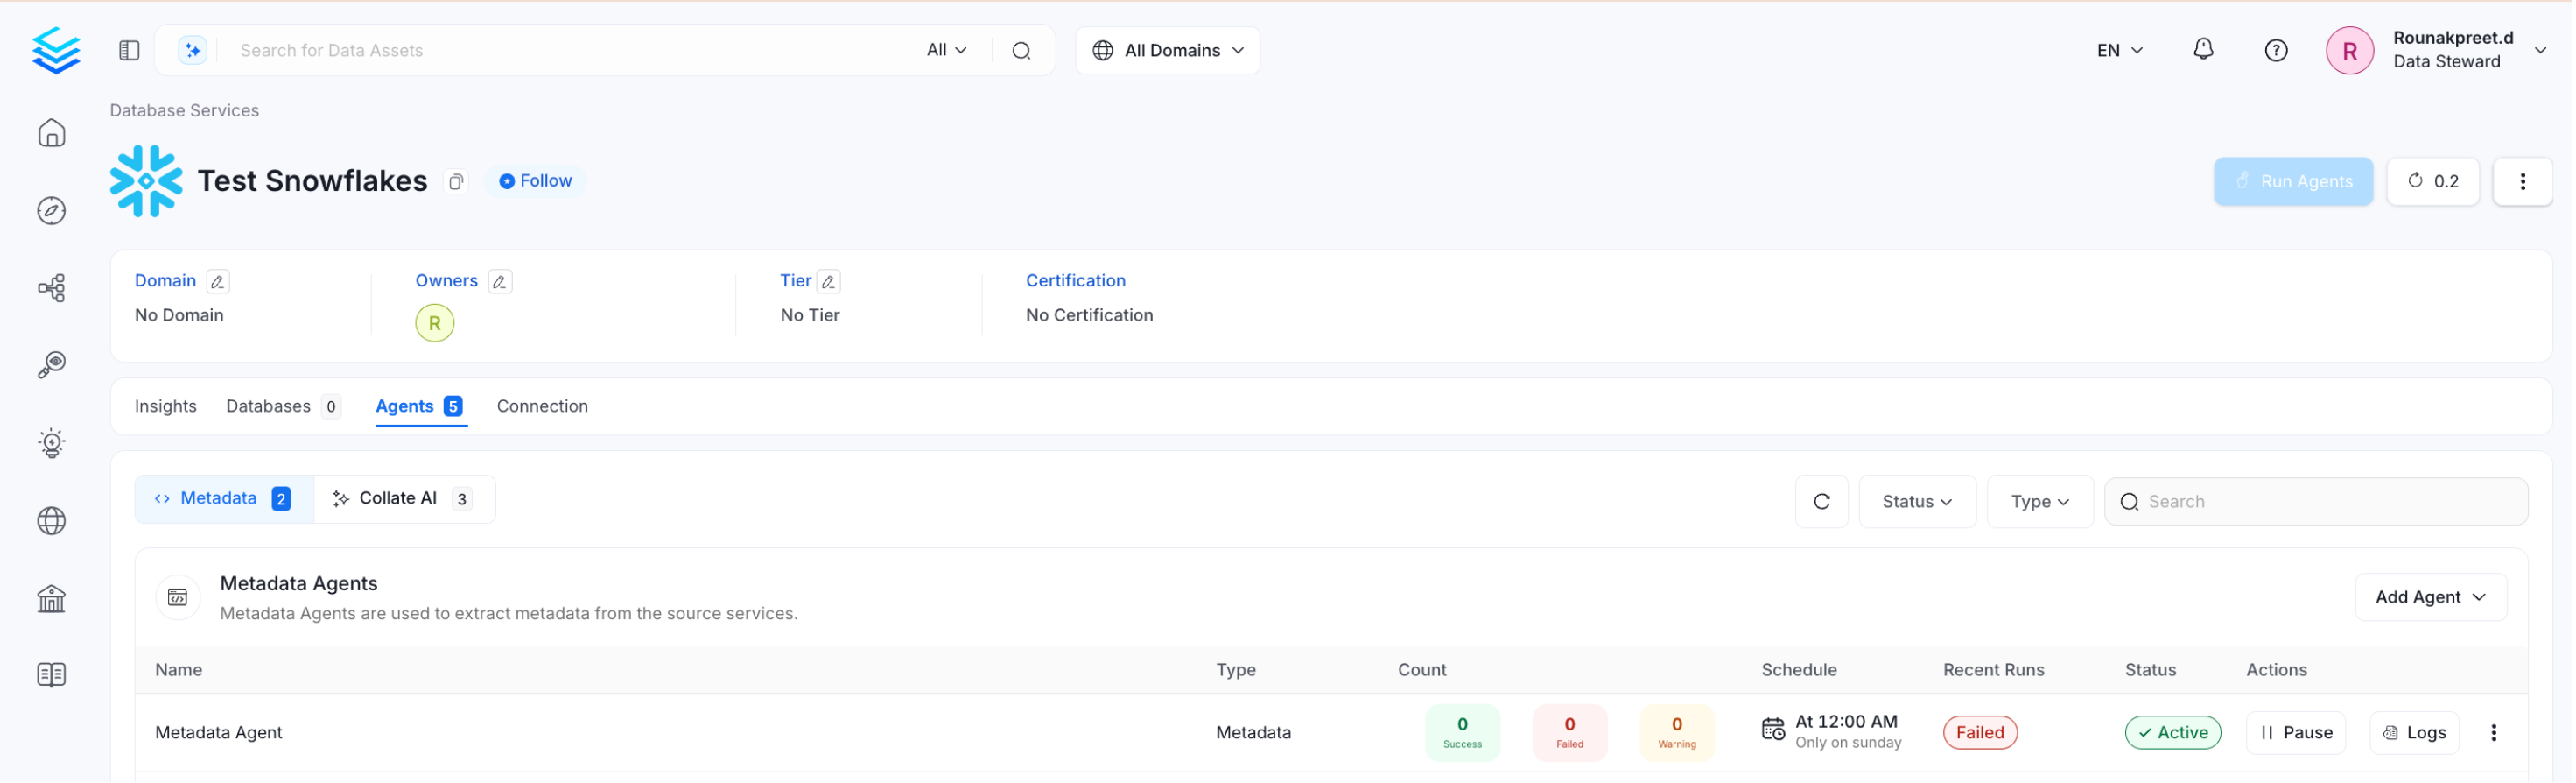The image size is (2576, 783).
Task: Expand the Status filter dropdown
Action: pos(1918,502)
